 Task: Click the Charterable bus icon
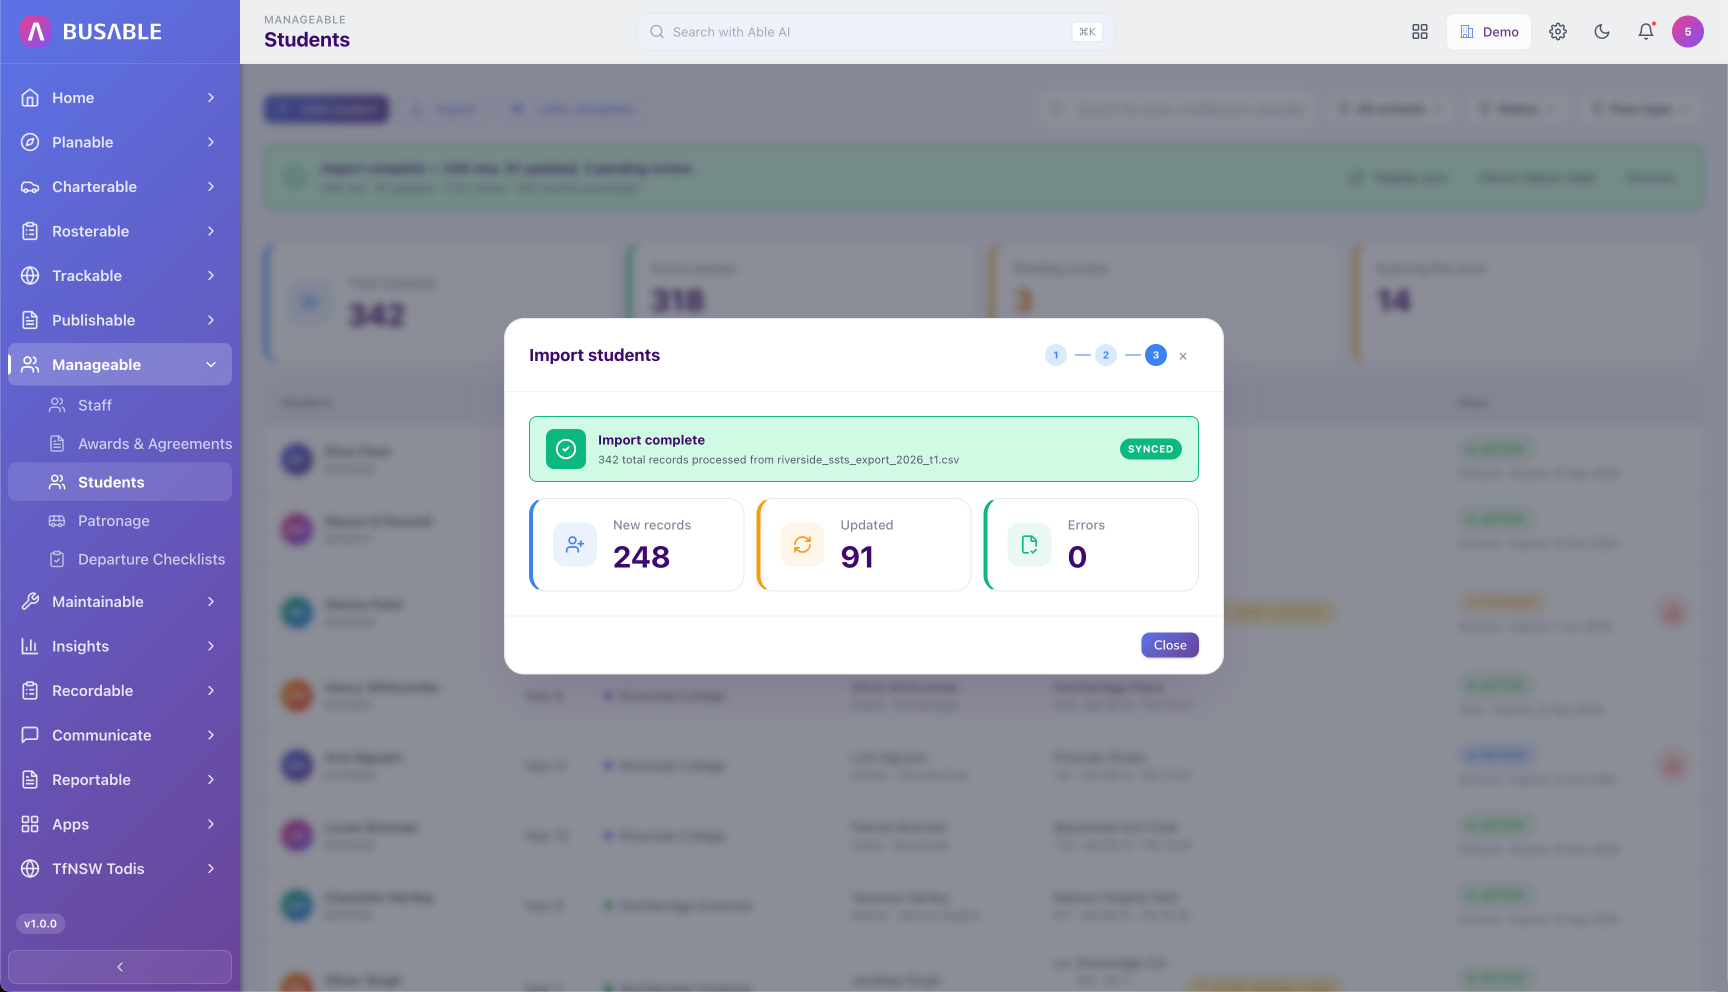coord(30,187)
